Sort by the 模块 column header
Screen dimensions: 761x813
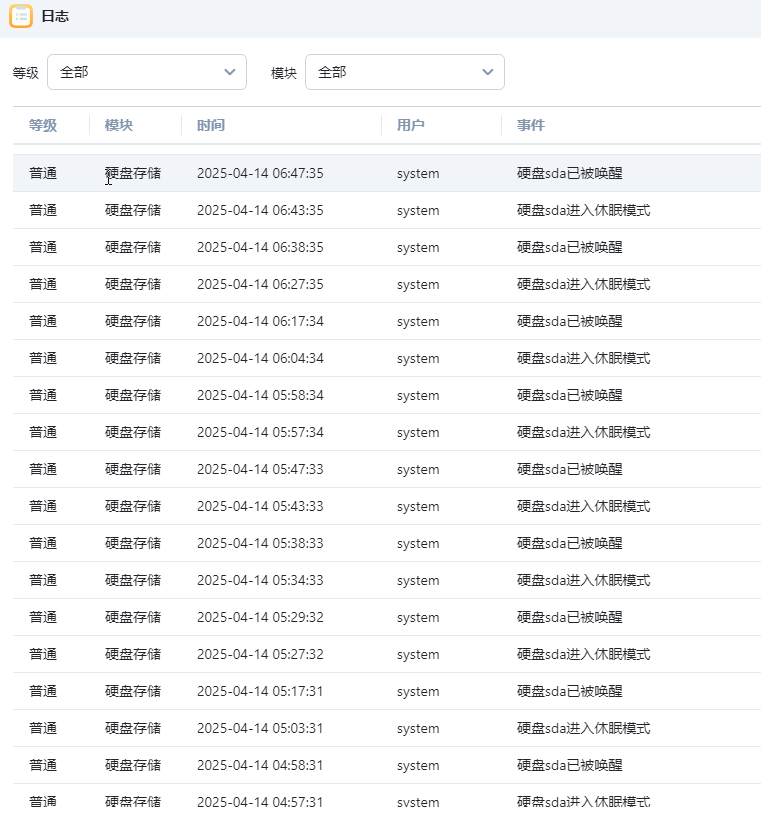[x=119, y=125]
